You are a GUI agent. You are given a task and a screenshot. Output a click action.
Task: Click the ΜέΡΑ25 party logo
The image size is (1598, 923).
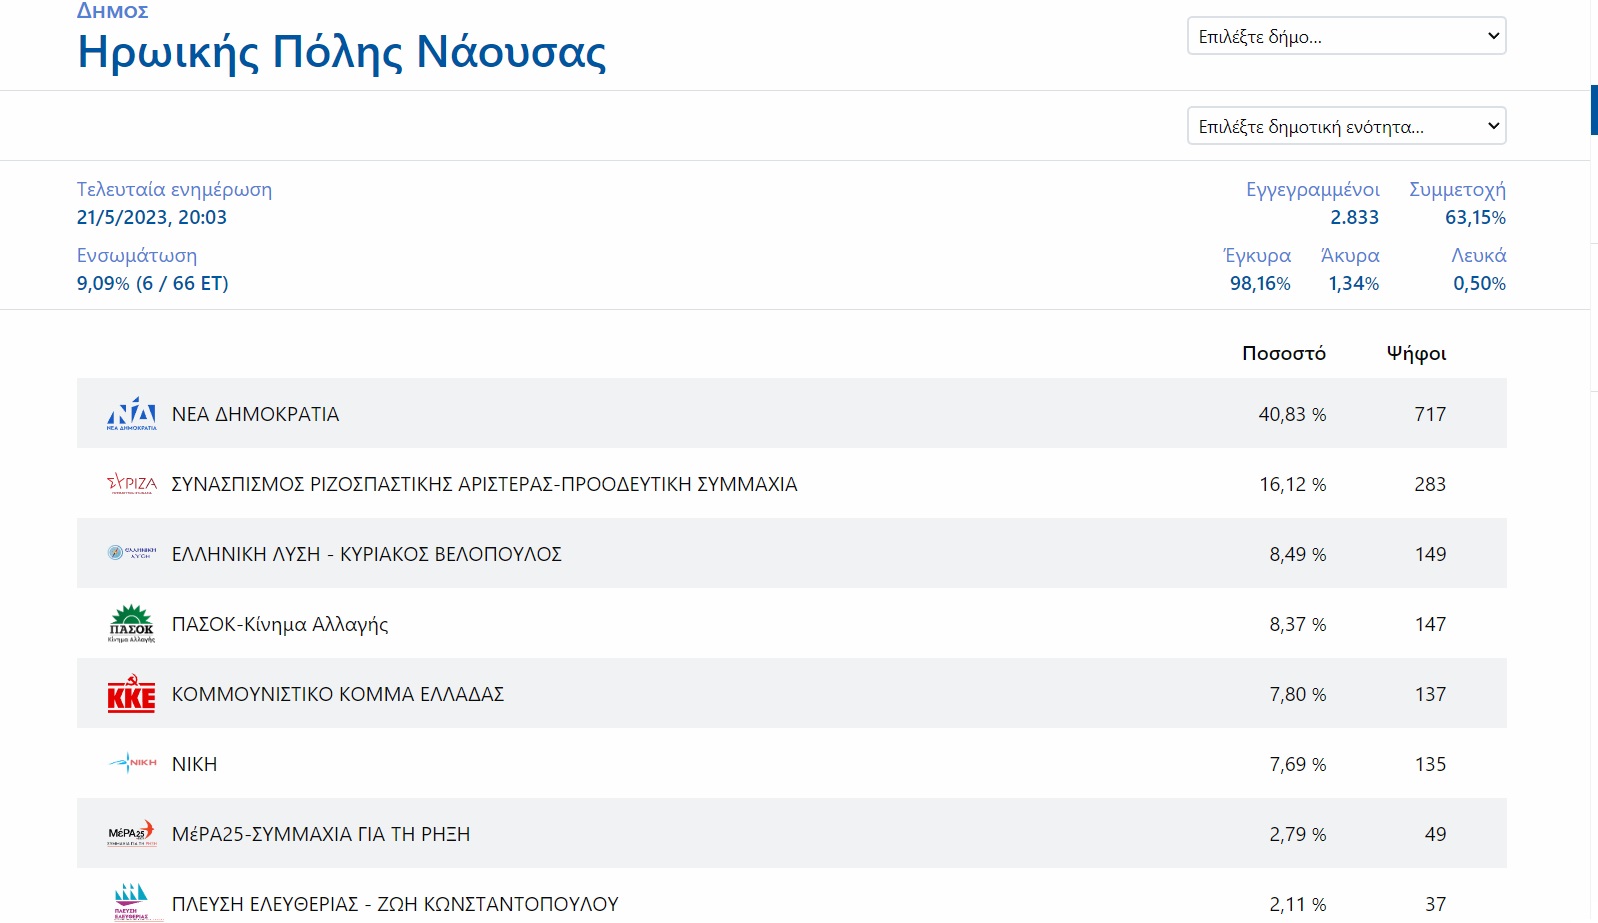132,834
